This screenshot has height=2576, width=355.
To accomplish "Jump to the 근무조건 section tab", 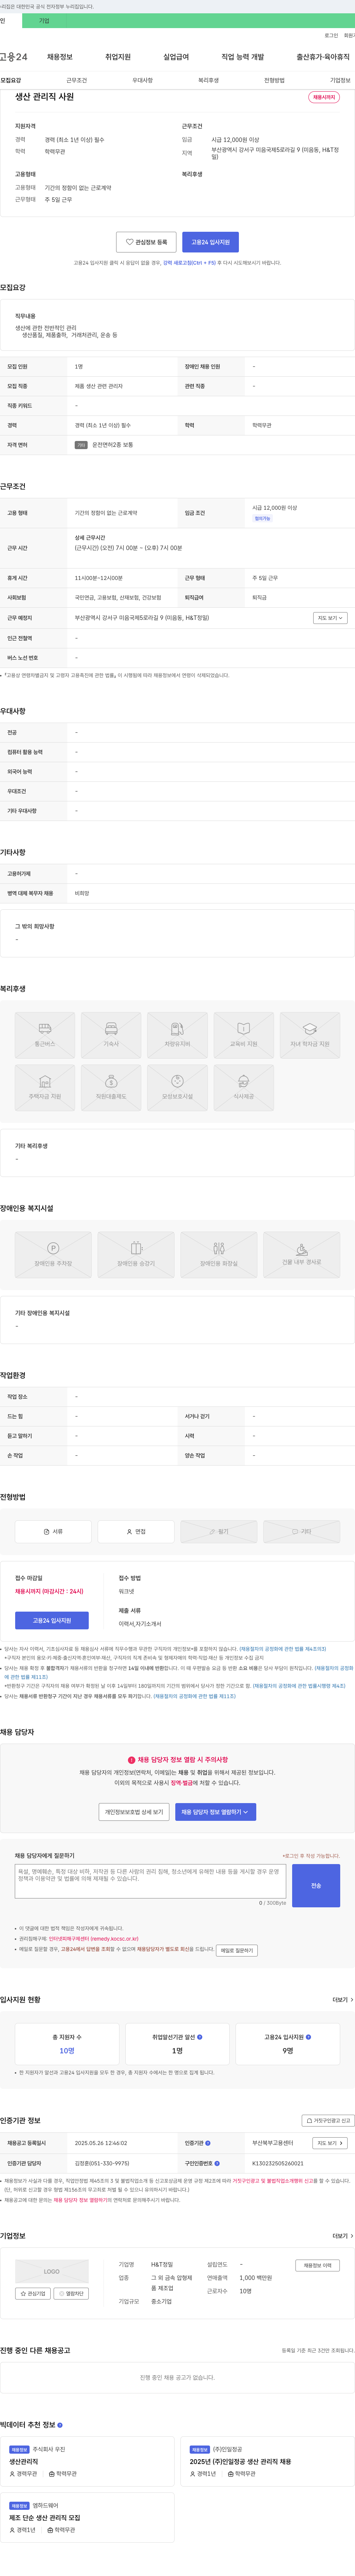I will coord(76,80).
